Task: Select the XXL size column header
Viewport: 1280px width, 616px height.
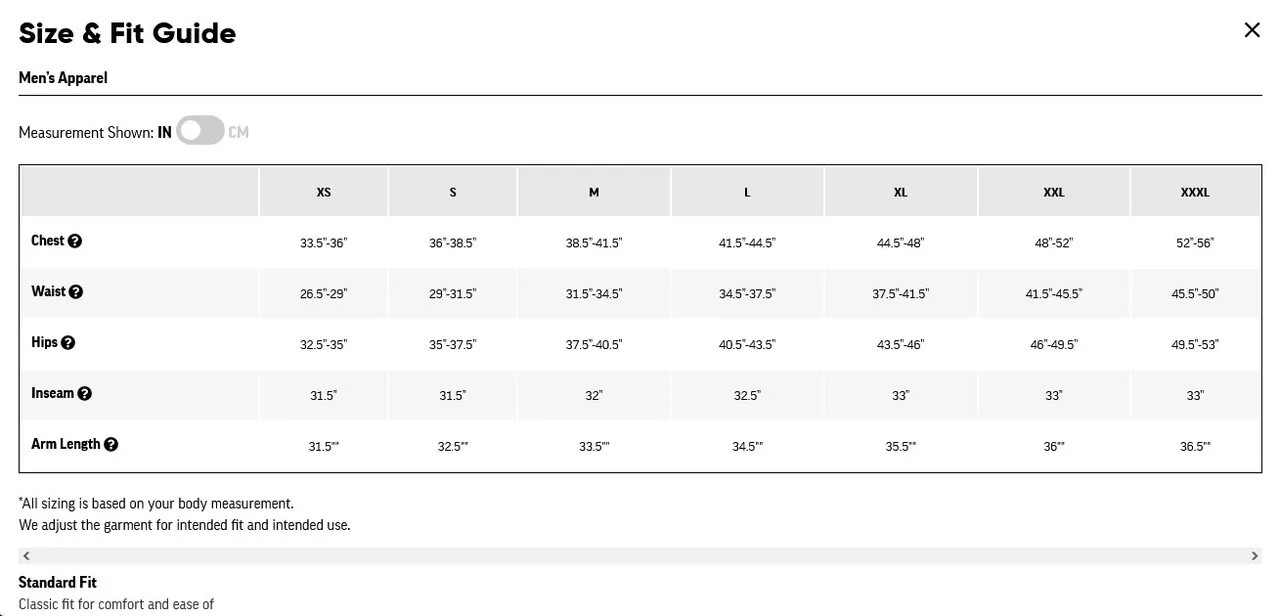Action: (1054, 192)
